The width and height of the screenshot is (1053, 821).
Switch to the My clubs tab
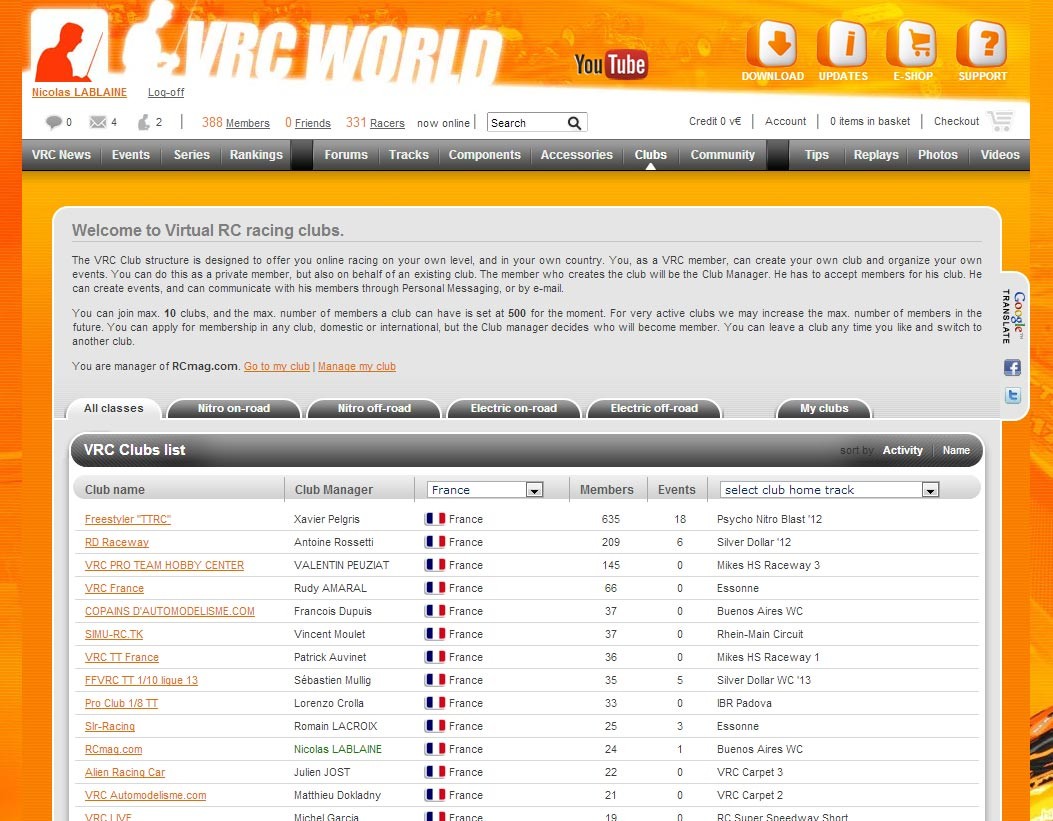(824, 409)
